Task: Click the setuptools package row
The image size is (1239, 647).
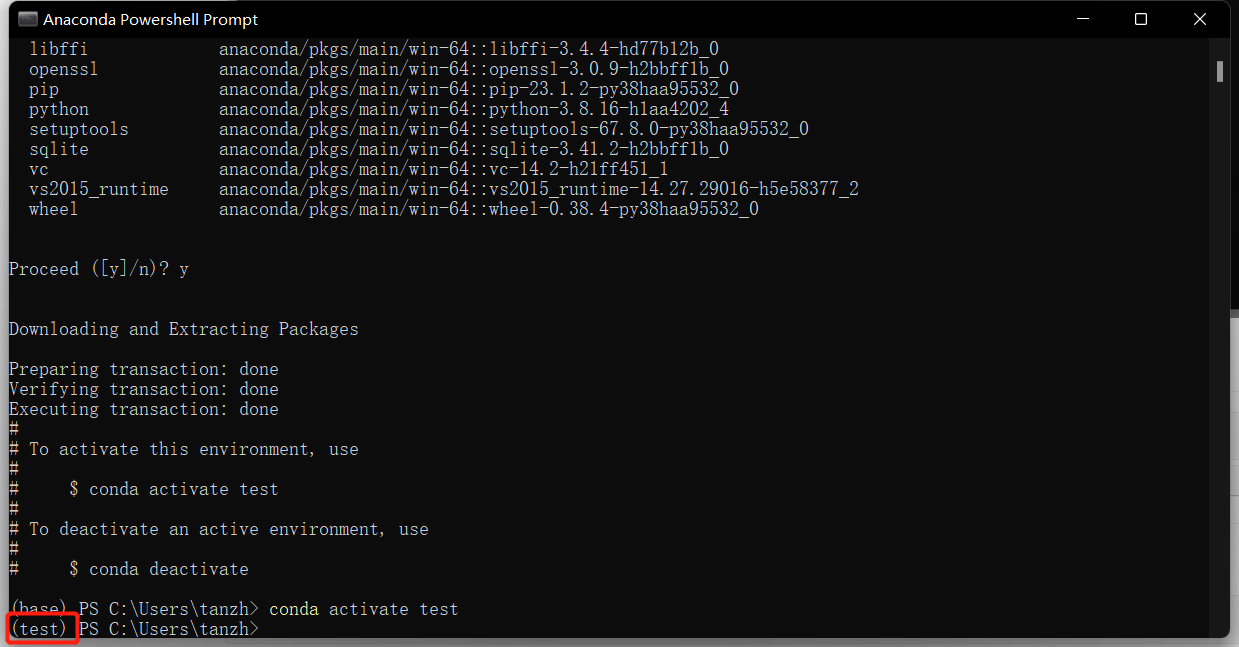Action: (x=419, y=129)
